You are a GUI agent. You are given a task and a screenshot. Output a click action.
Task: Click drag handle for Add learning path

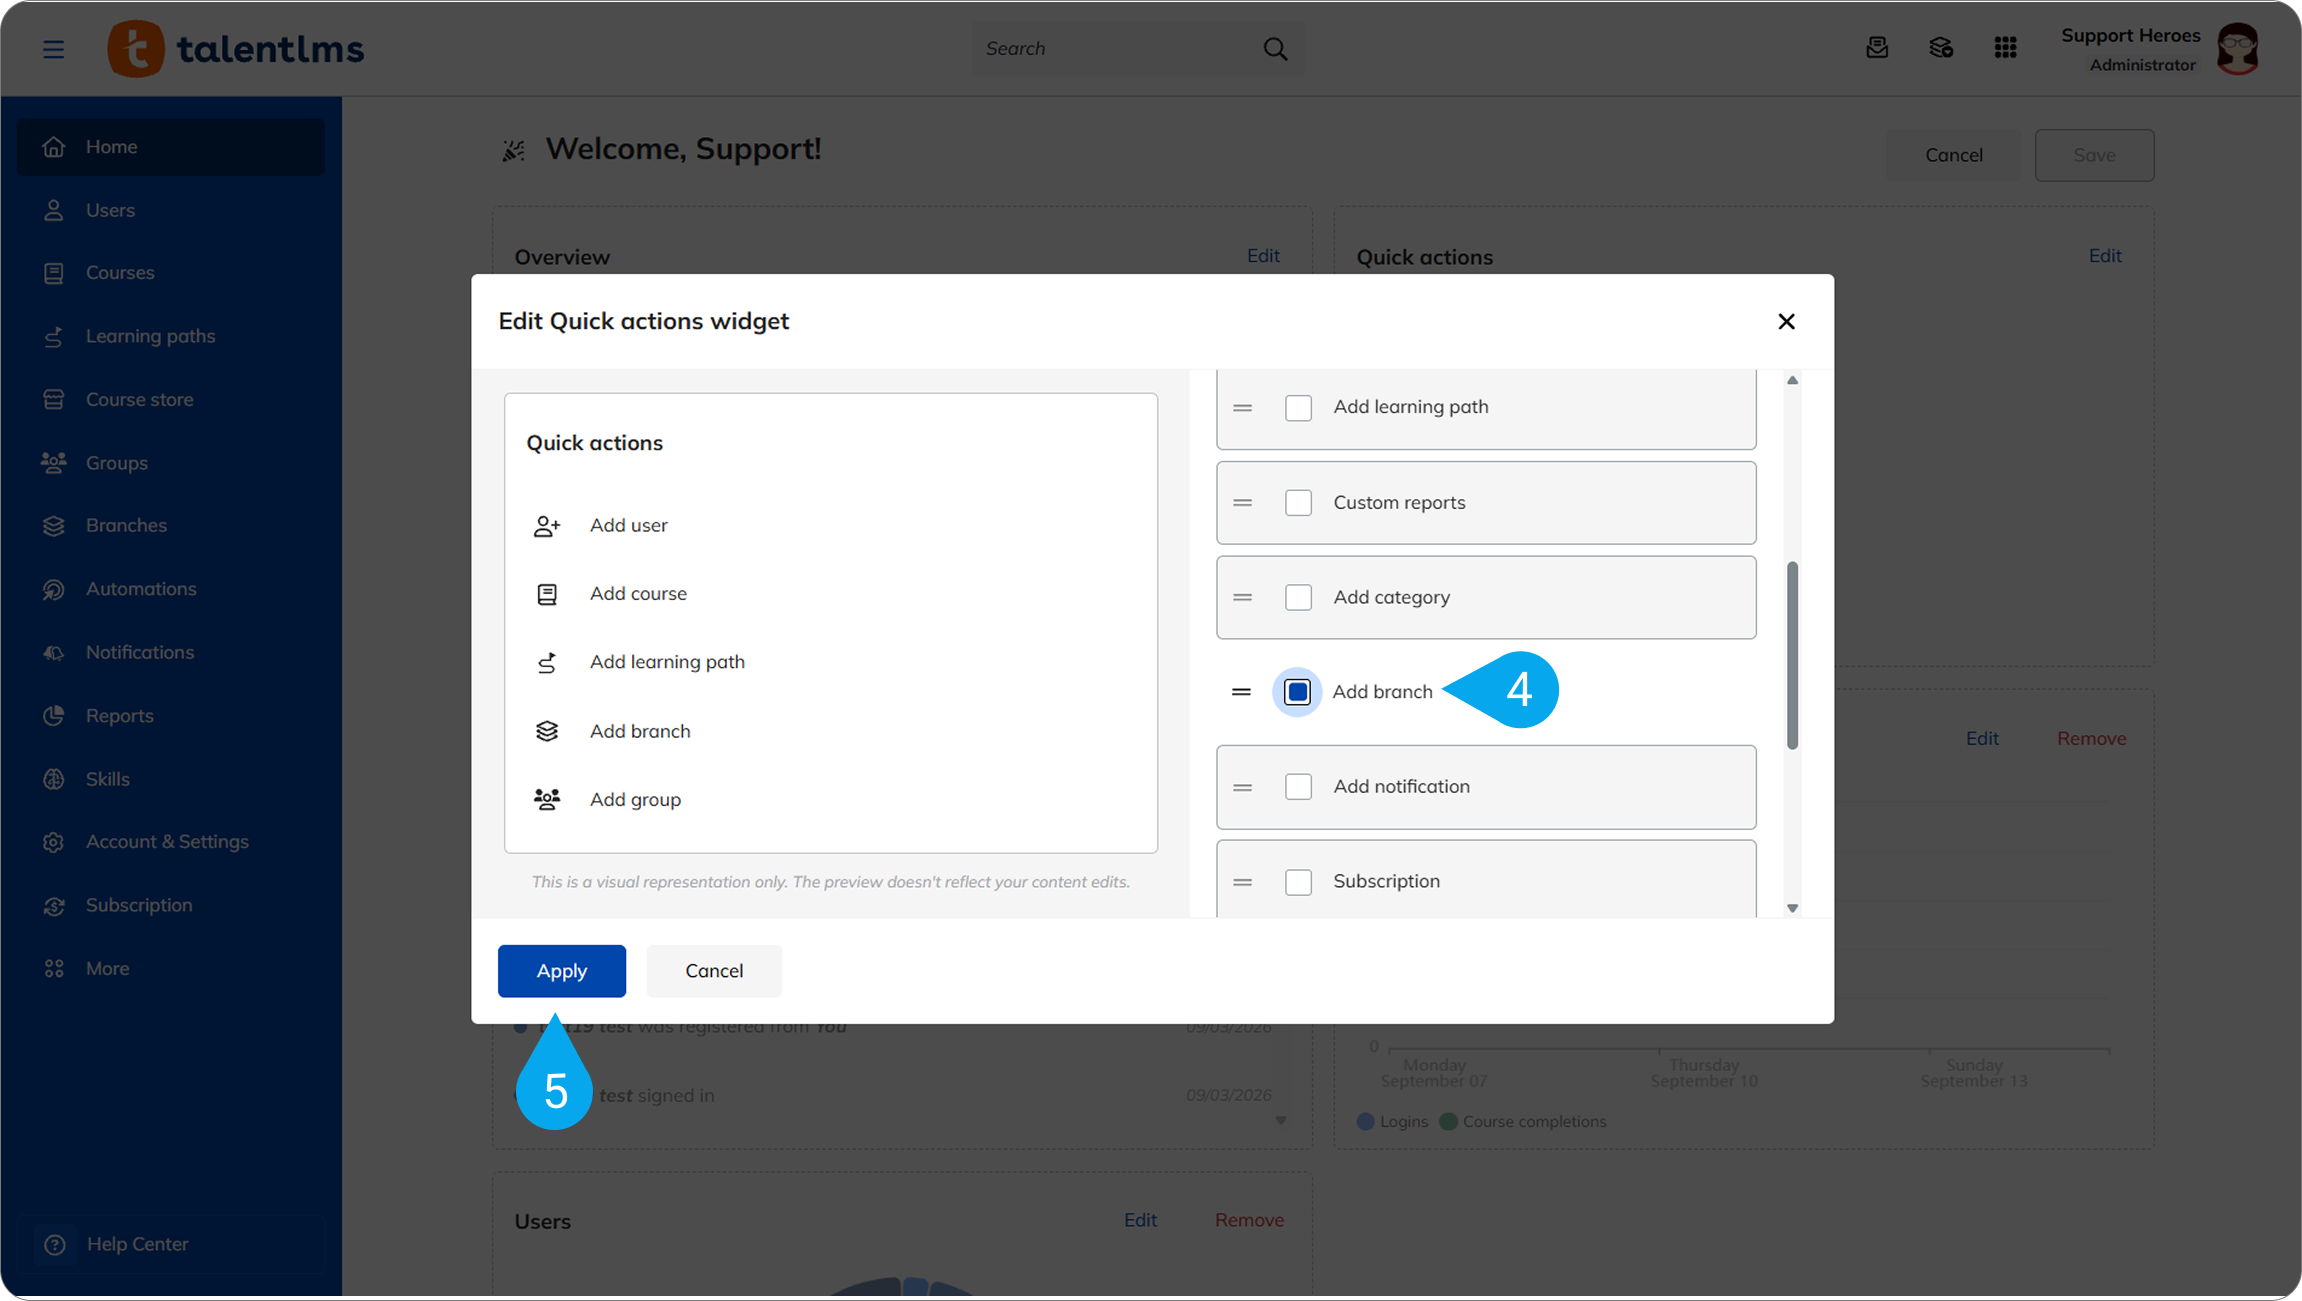pyautogui.click(x=1243, y=408)
